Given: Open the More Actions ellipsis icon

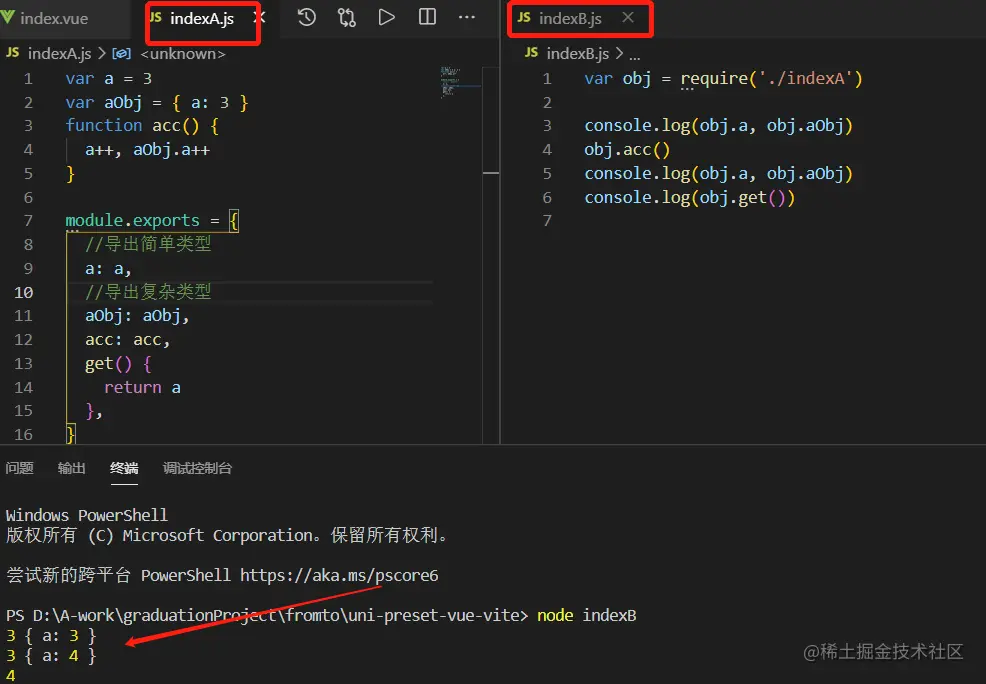Looking at the screenshot, I should (x=466, y=17).
